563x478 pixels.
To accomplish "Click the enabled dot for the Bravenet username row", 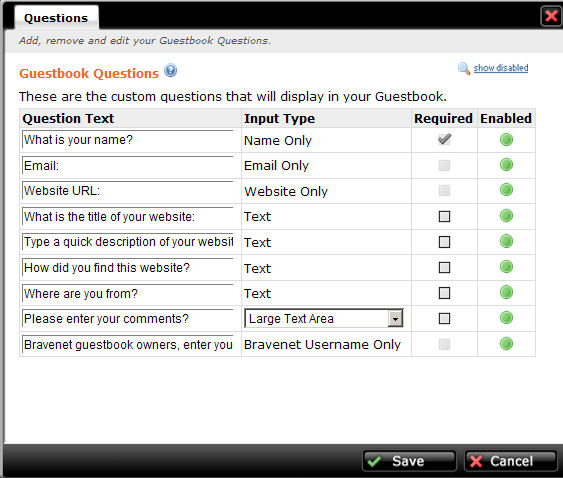I will coord(506,344).
